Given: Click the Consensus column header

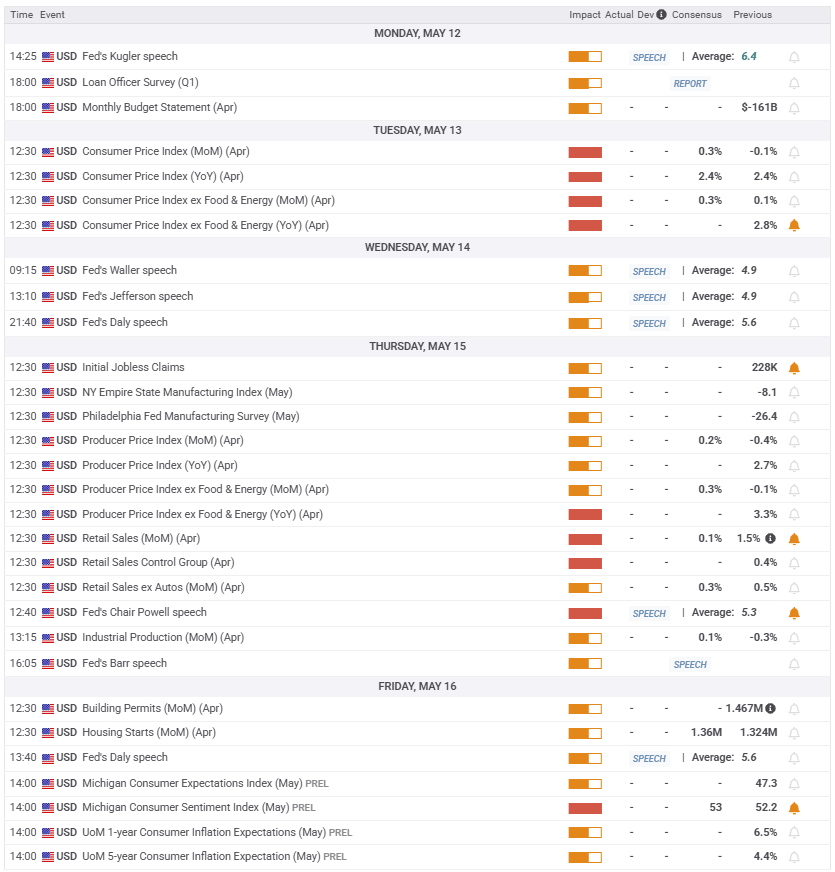Looking at the screenshot, I should (x=696, y=14).
